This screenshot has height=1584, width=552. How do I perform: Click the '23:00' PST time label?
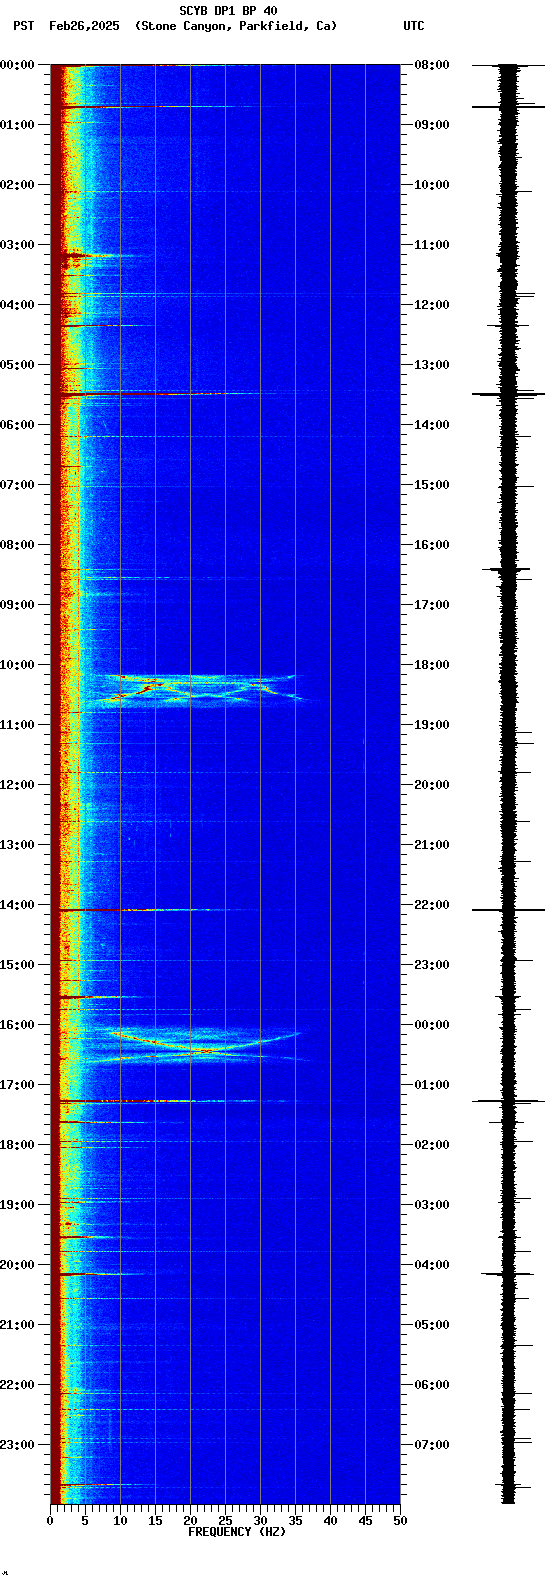point(18,1445)
